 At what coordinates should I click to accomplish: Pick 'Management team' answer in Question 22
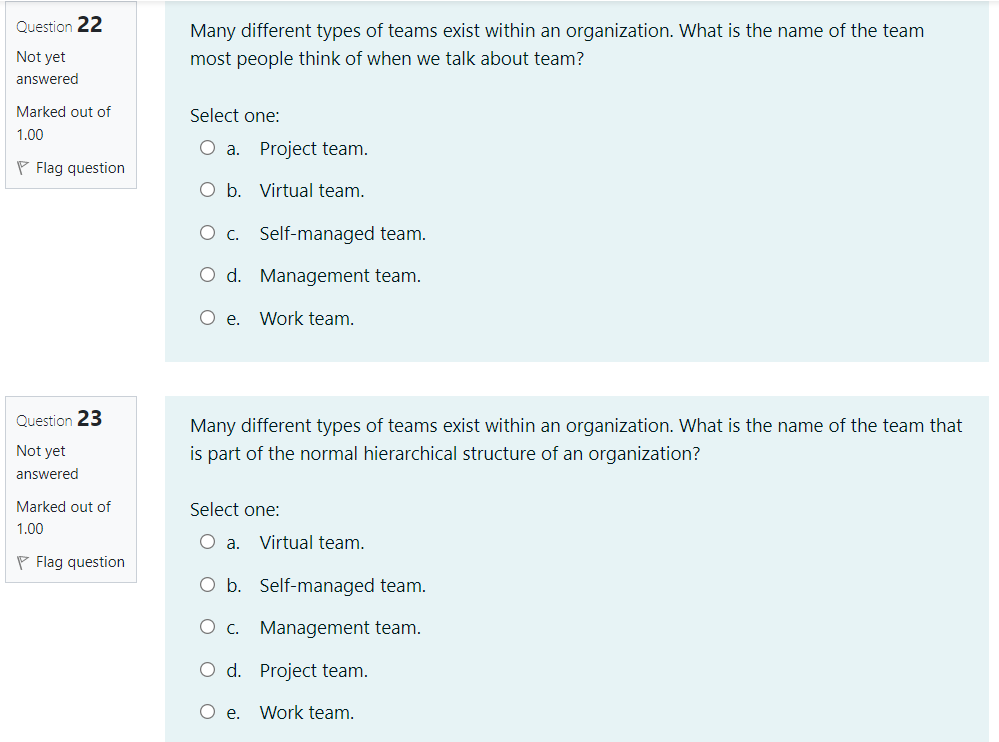[x=207, y=274]
